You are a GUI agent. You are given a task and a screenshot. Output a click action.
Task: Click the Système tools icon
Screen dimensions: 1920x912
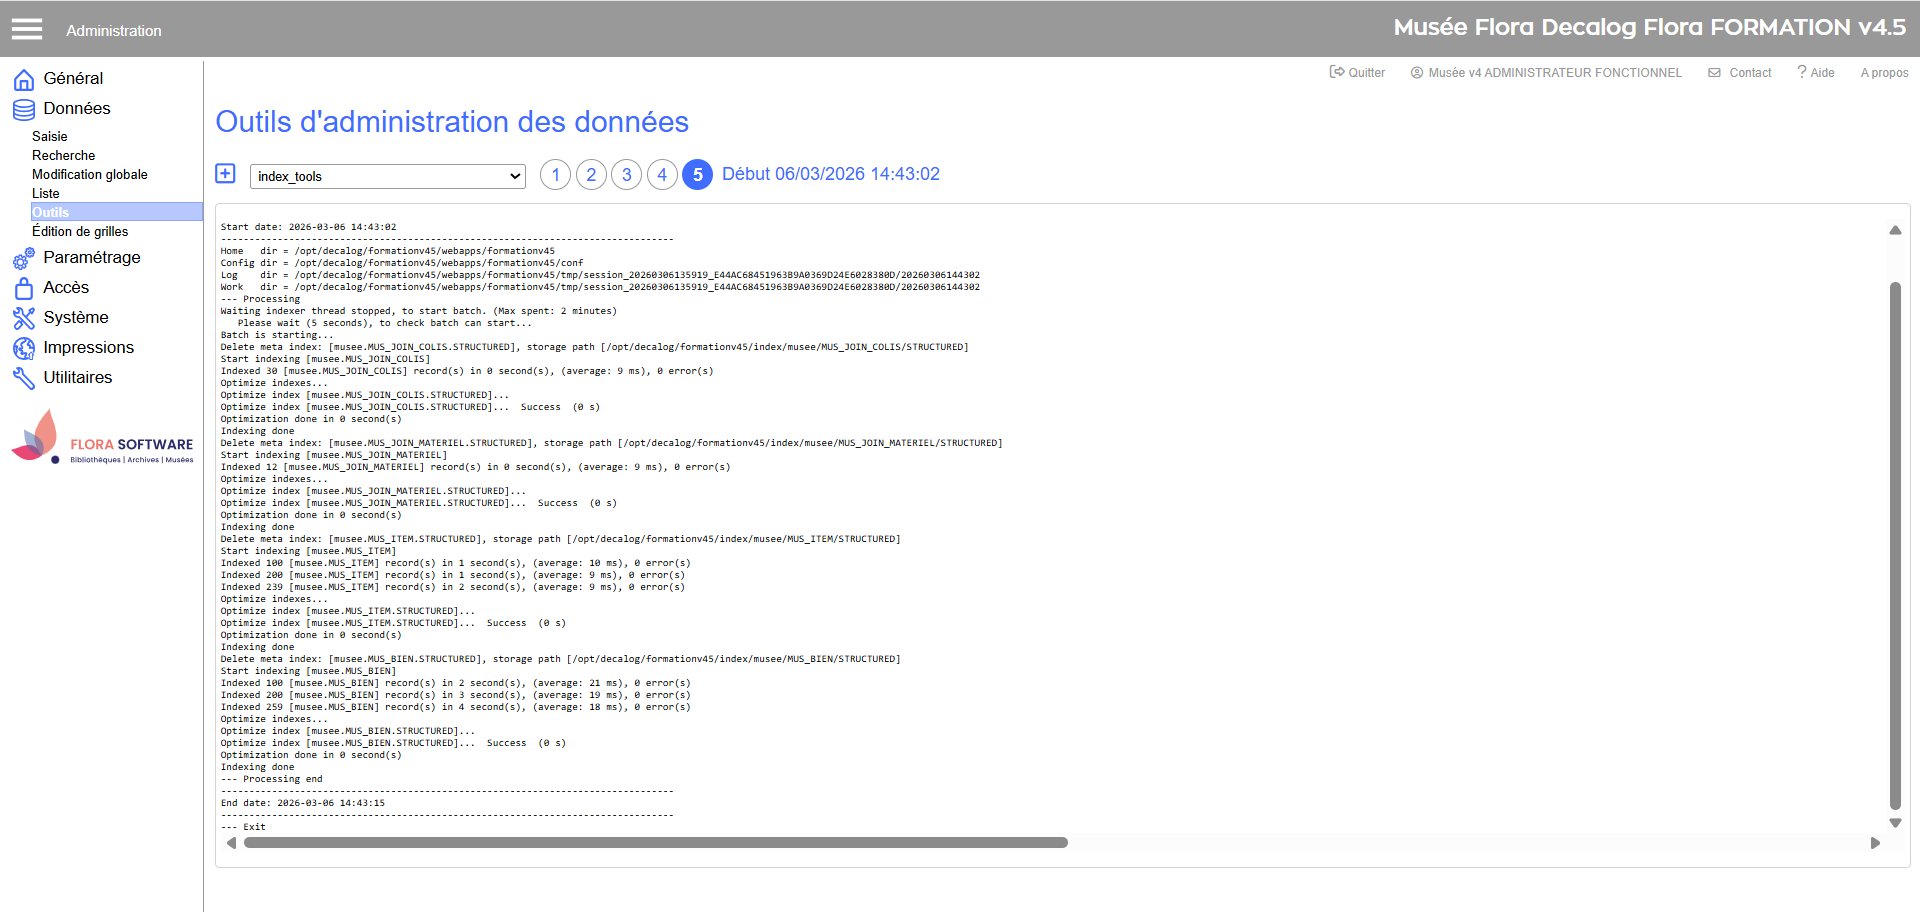coord(24,318)
